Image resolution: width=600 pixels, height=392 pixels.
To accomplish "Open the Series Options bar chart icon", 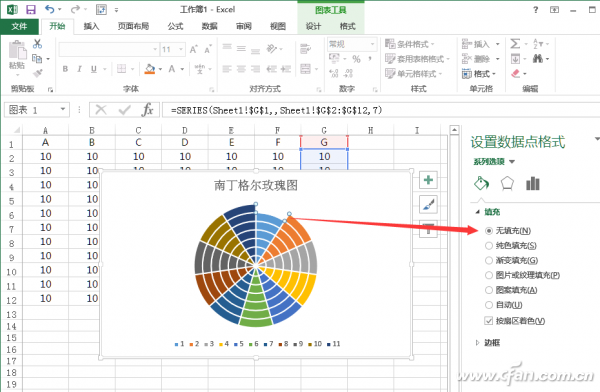I will [x=533, y=183].
